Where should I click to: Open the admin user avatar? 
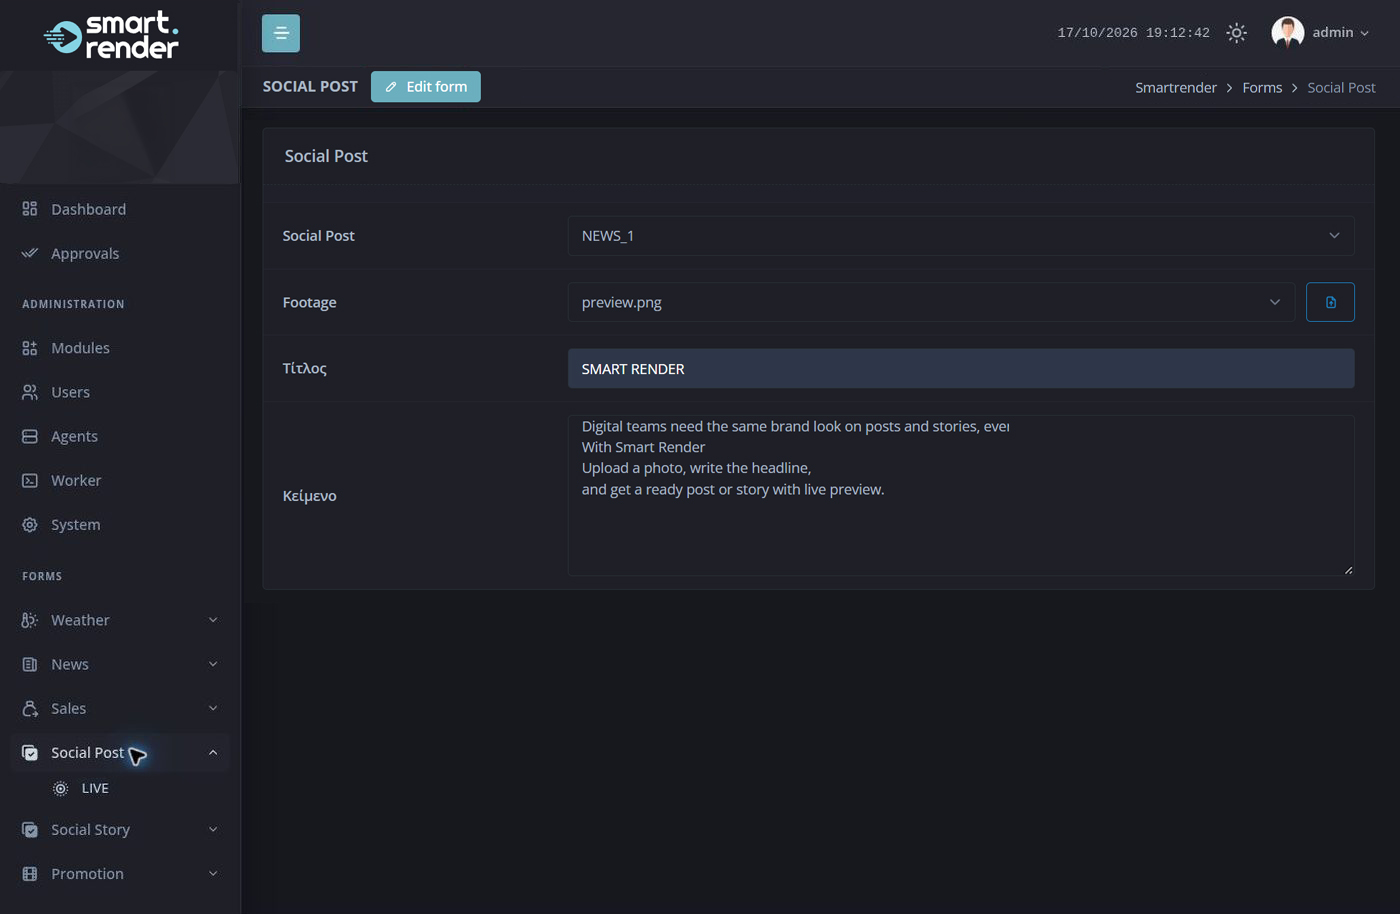pyautogui.click(x=1288, y=32)
